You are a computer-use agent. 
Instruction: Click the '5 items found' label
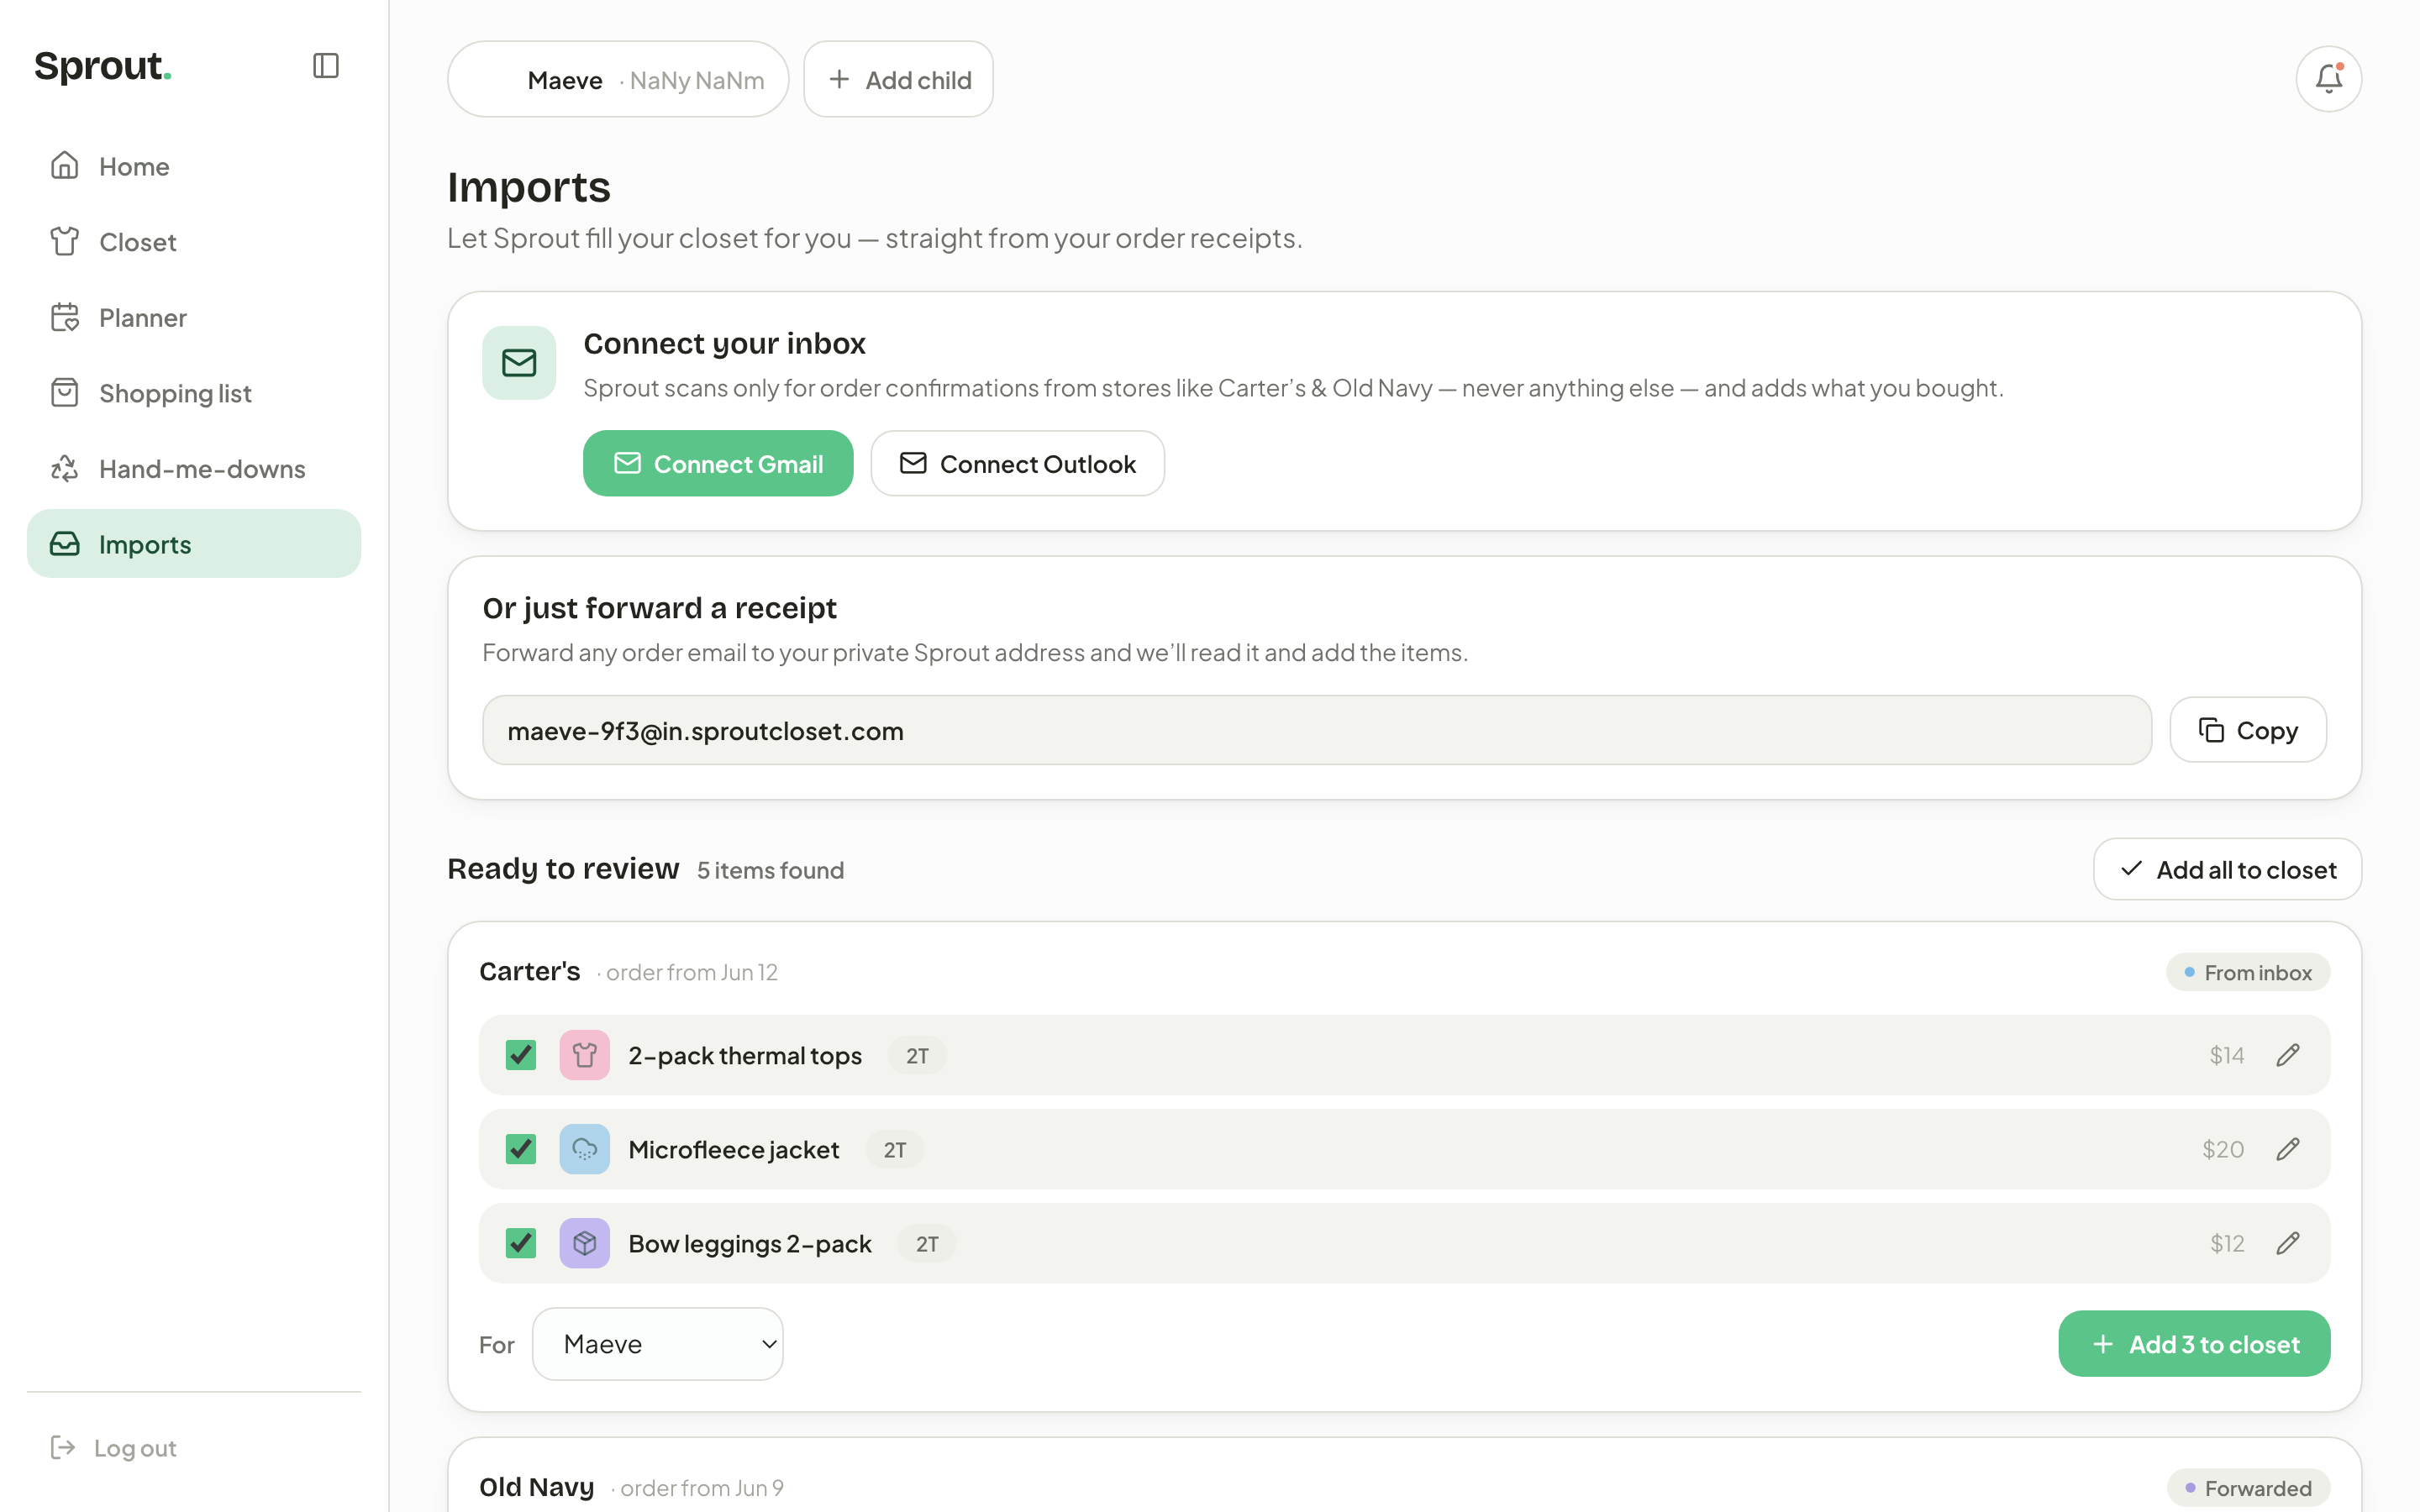(770, 871)
